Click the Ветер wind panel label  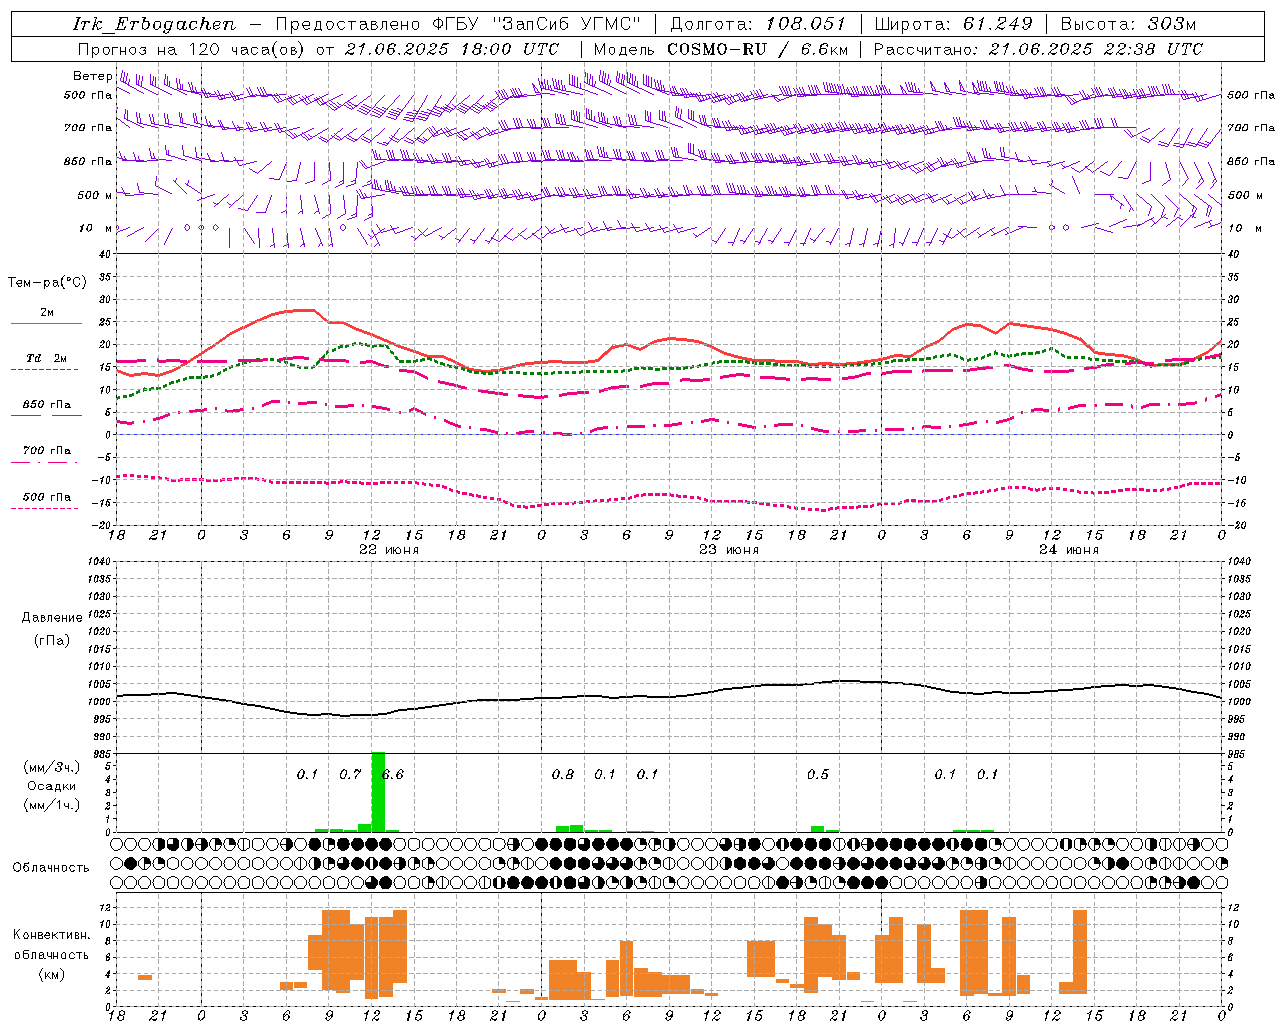coord(92,76)
